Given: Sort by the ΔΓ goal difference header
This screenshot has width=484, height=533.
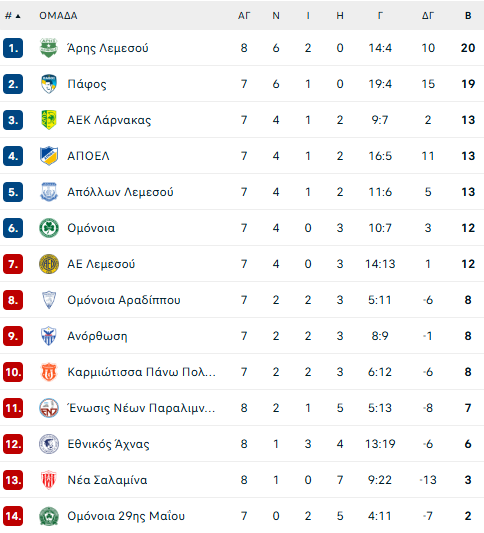Looking at the screenshot, I should 428,16.
